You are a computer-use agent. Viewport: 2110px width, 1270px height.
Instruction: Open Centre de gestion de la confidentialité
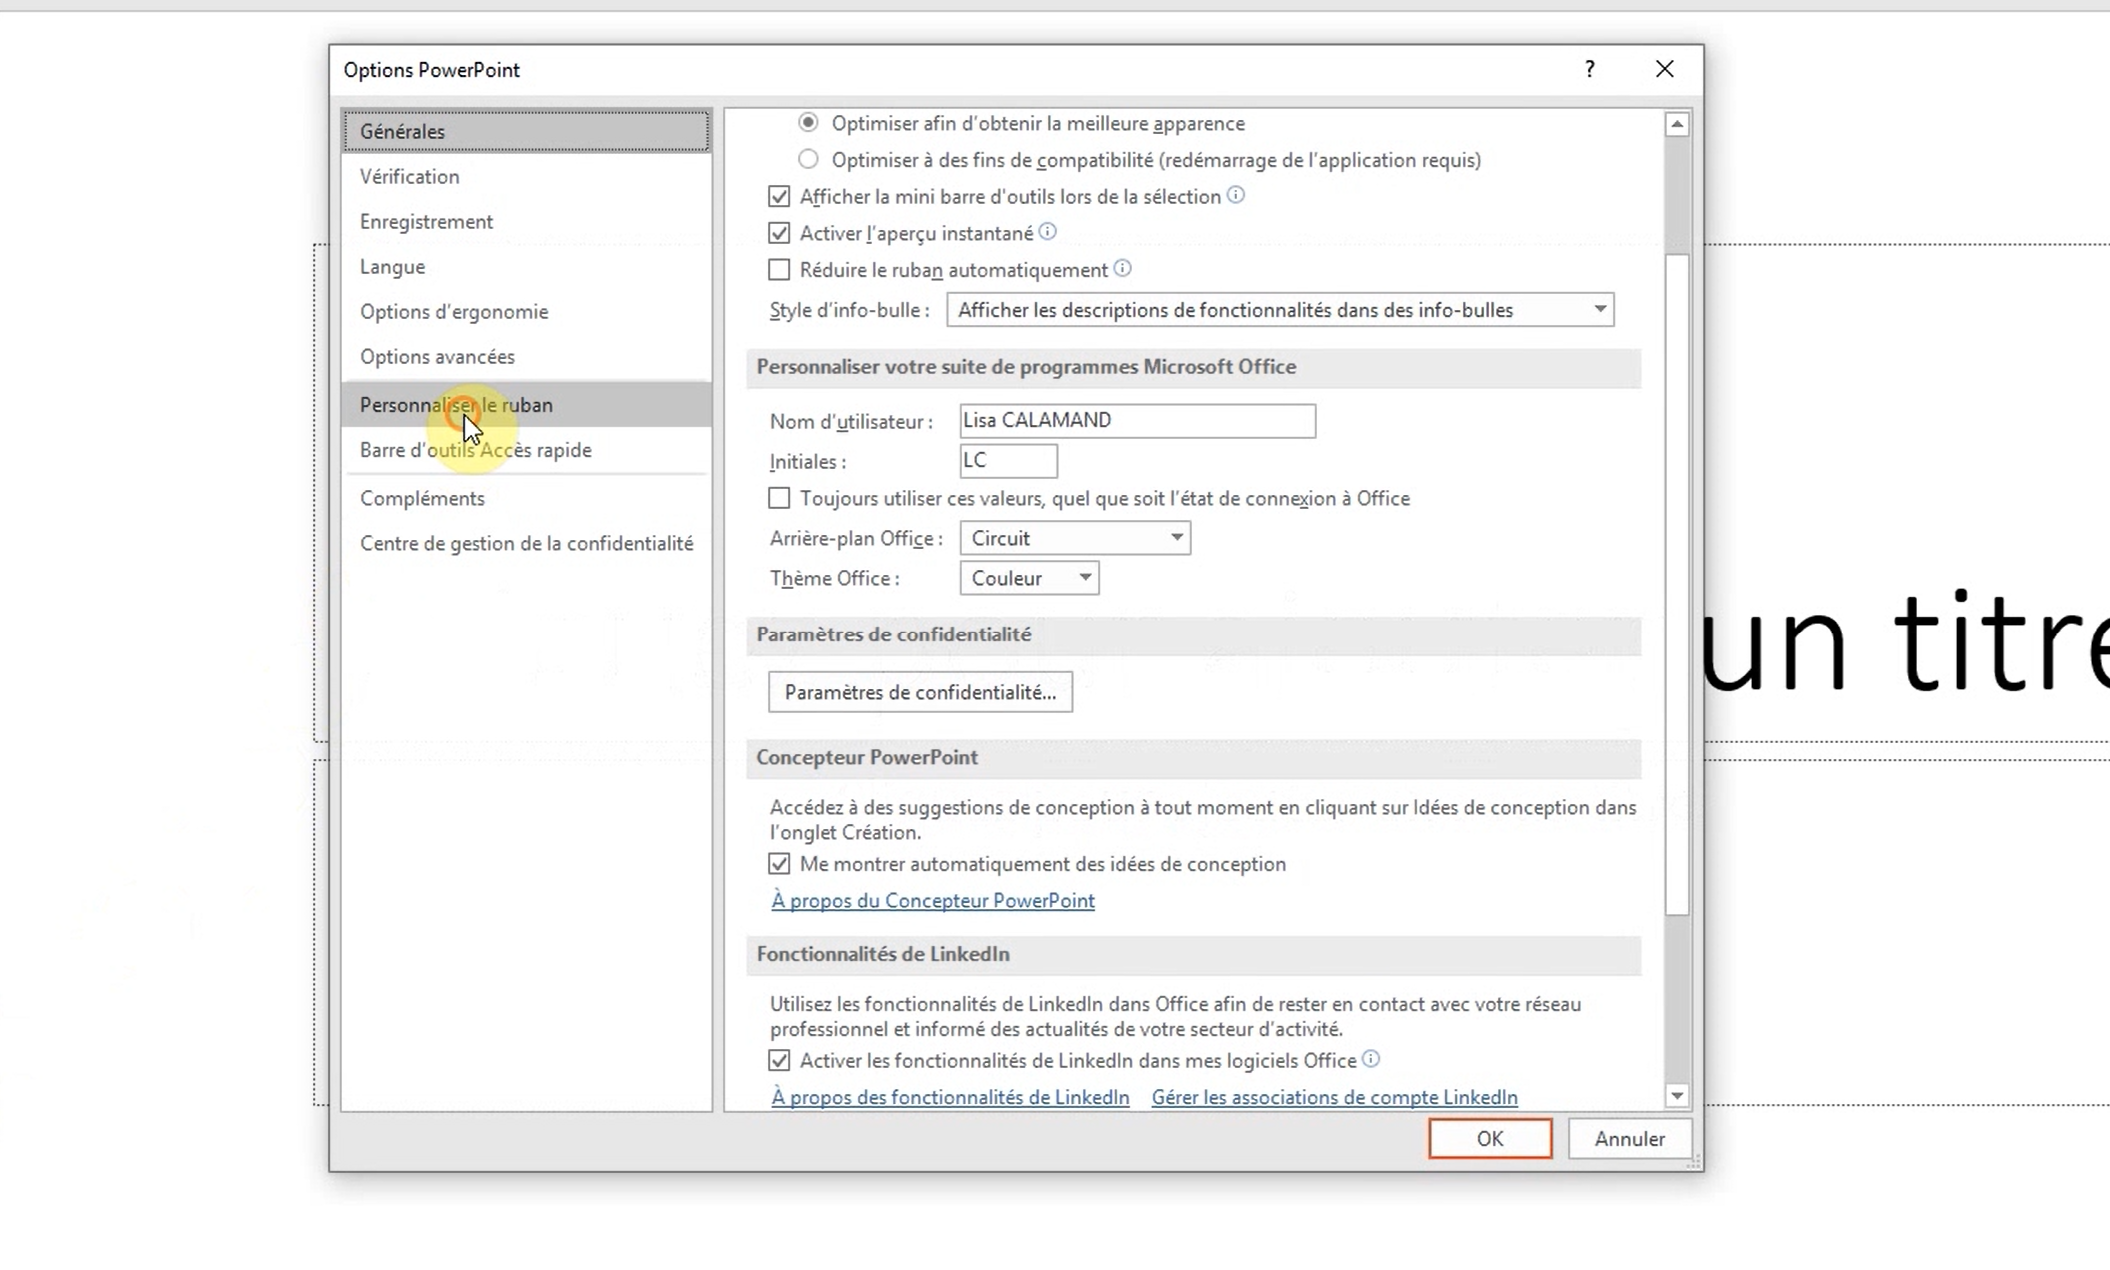526,543
